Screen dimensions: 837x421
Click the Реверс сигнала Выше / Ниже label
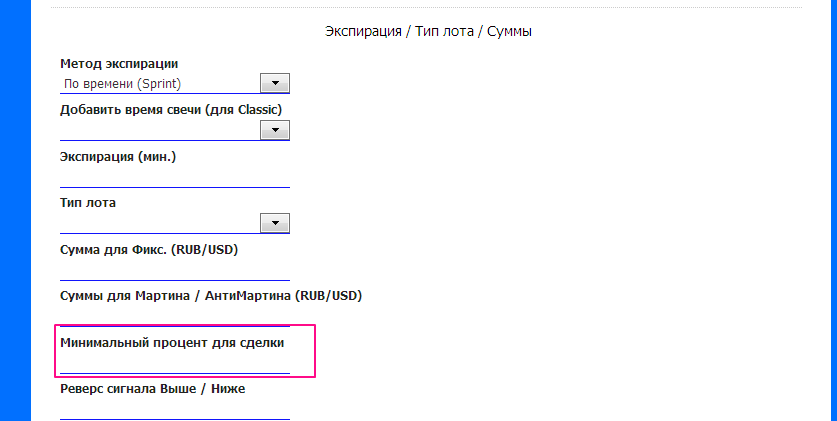coord(153,388)
